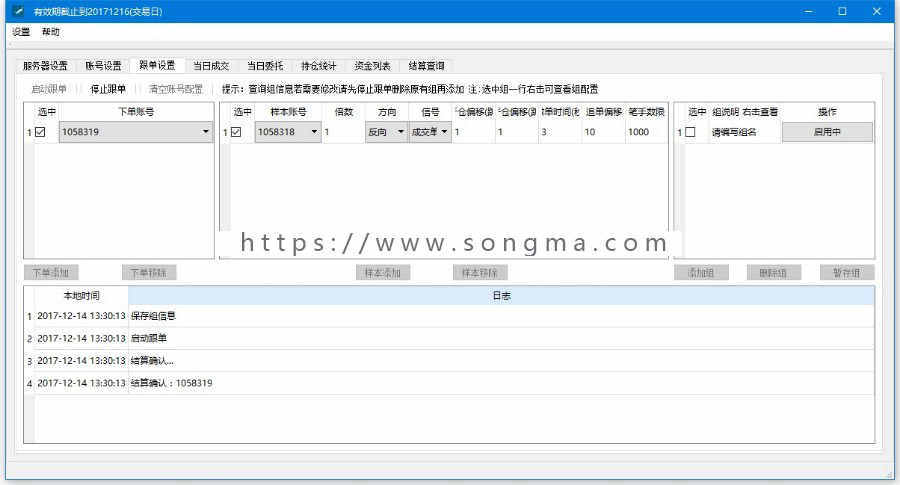
Task: Click the 方向 column header
Action: 387,112
